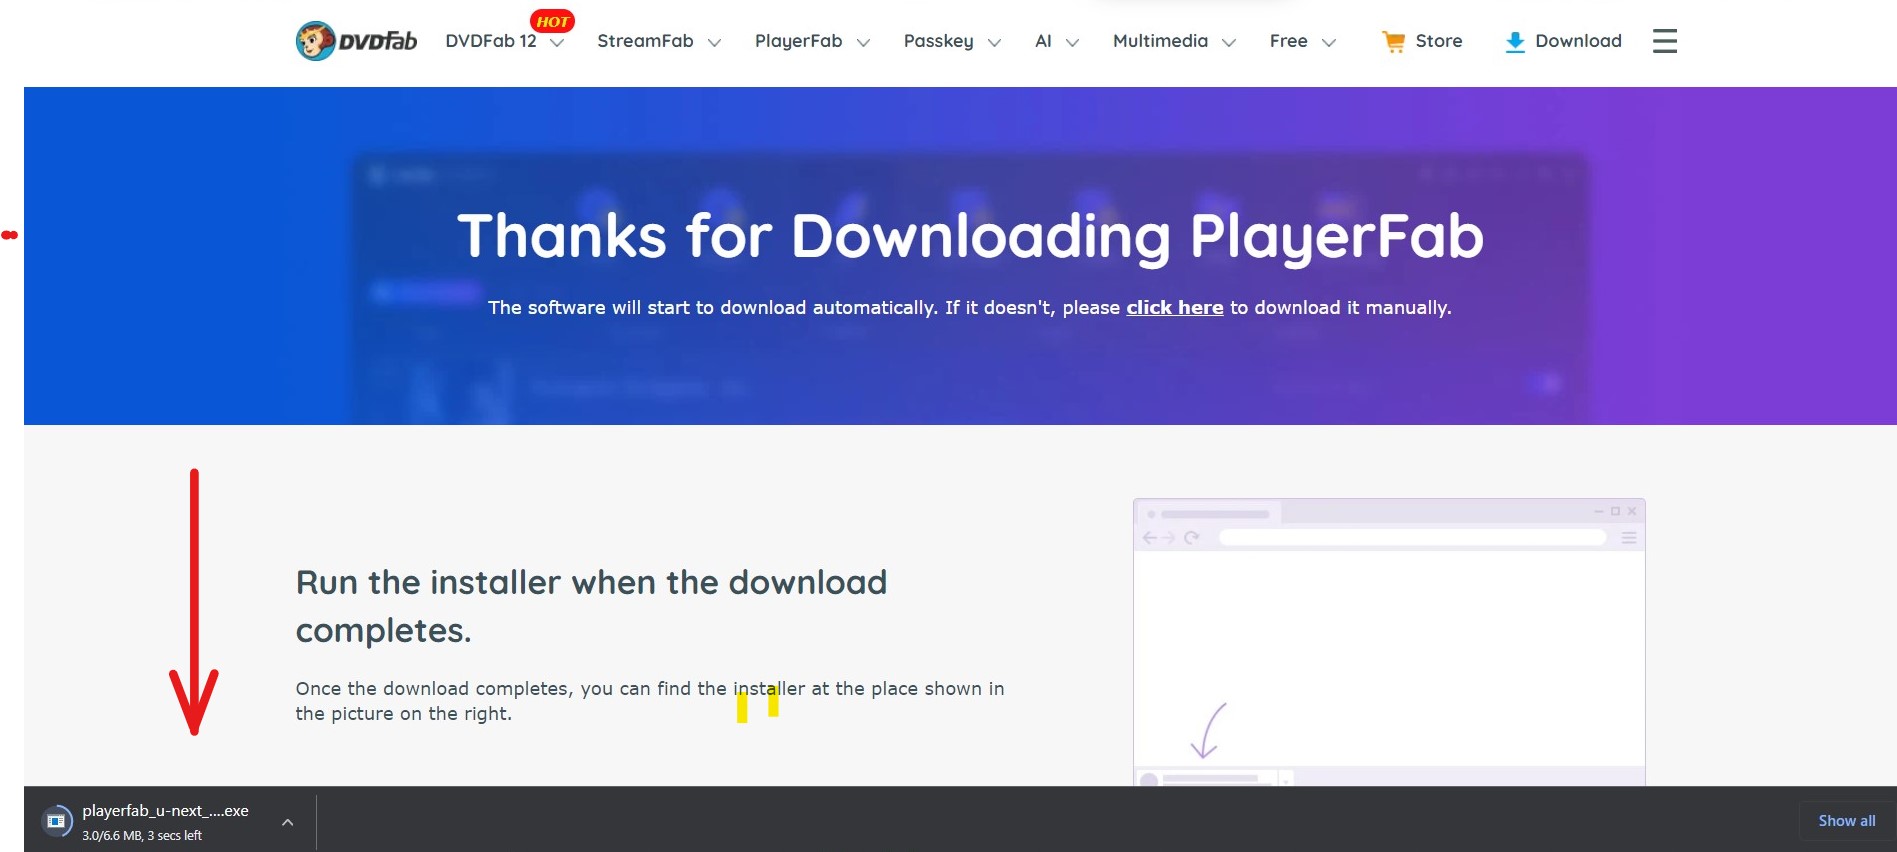1897x852 pixels.
Task: Open the DVDFab 12 menu
Action: (491, 41)
